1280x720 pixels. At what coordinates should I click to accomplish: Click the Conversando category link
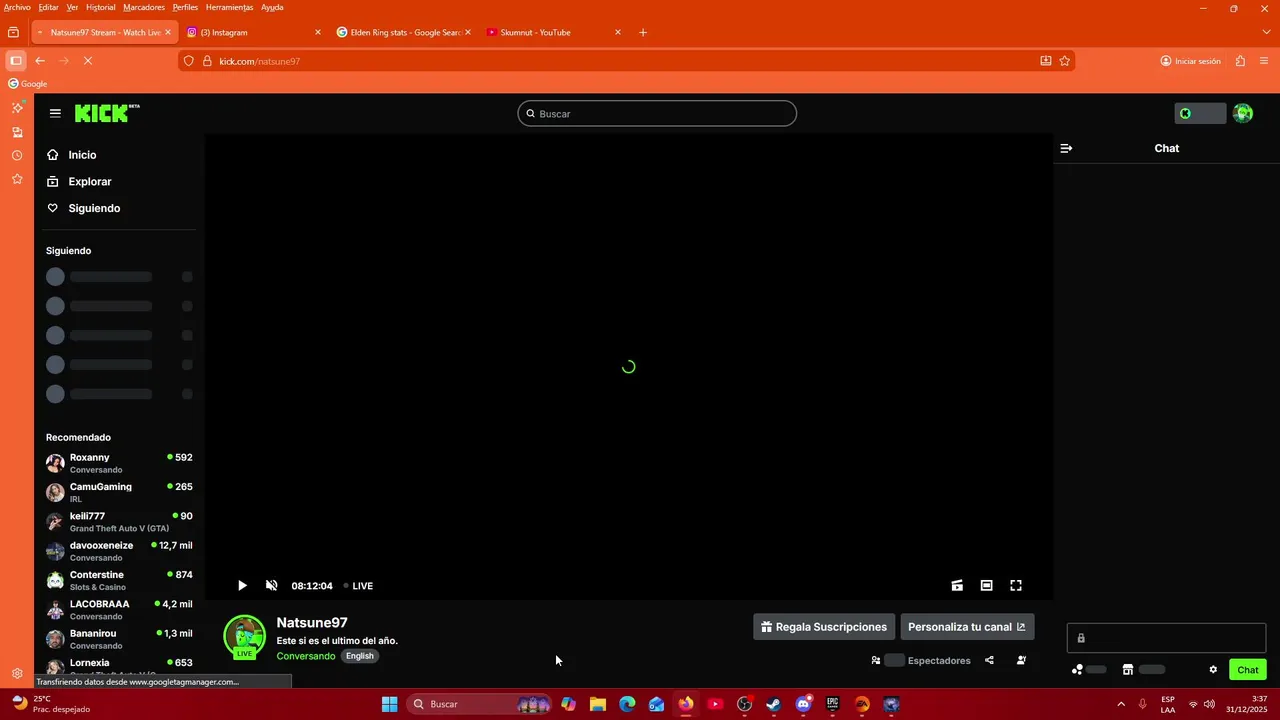pyautogui.click(x=306, y=656)
